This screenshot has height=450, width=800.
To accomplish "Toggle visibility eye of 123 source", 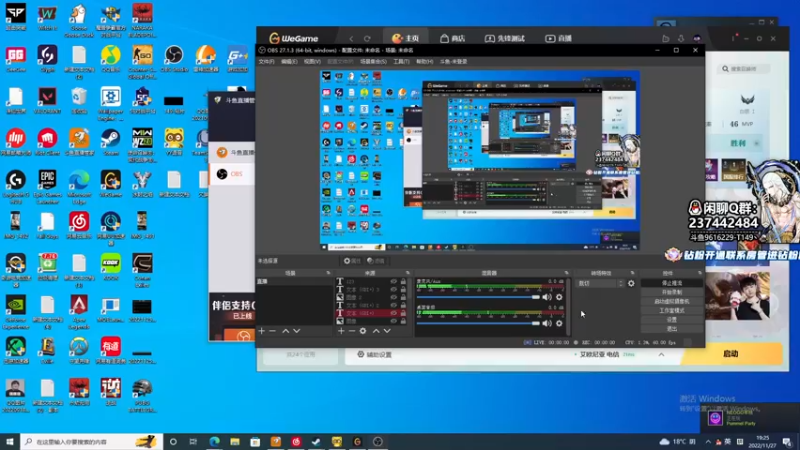I will tap(393, 282).
